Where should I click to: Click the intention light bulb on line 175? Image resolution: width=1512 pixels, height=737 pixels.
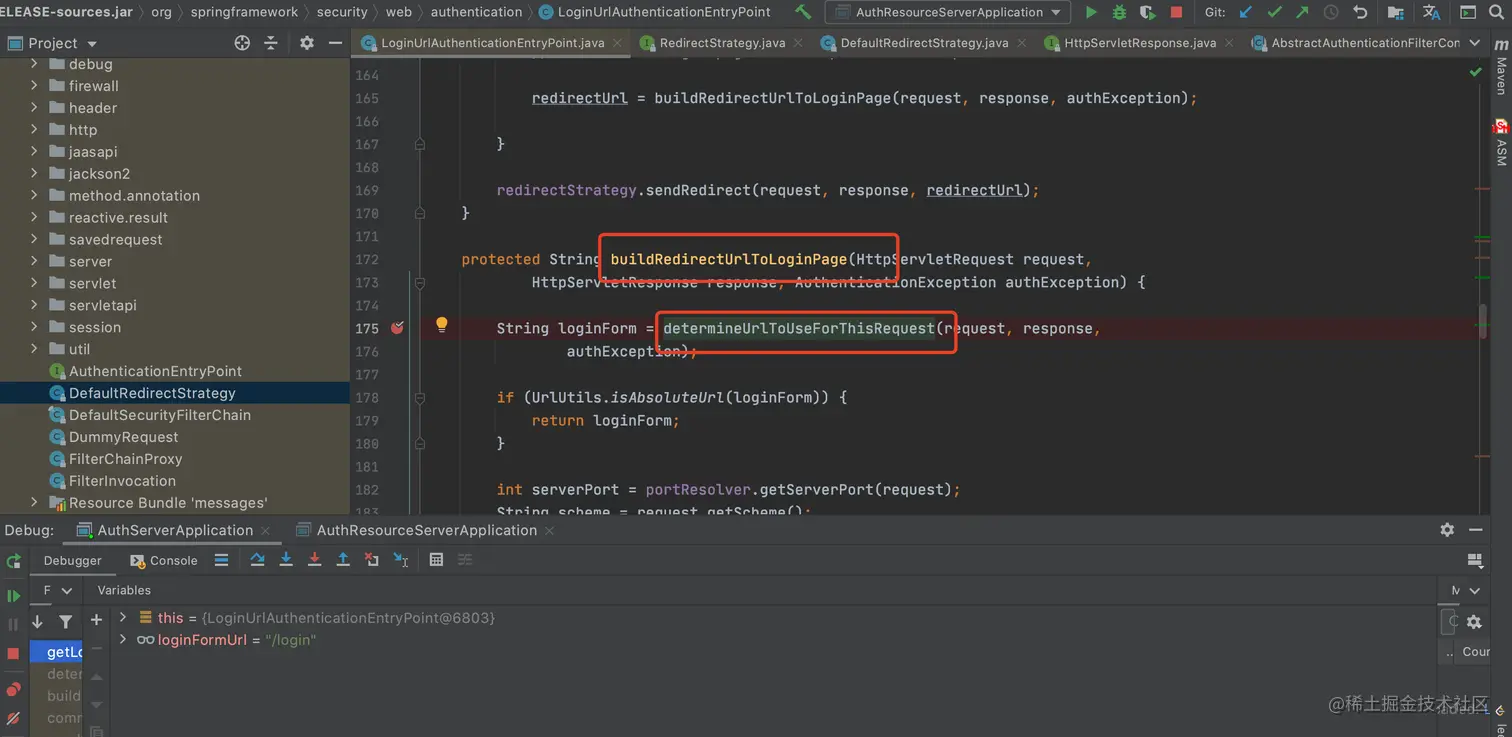click(x=441, y=325)
